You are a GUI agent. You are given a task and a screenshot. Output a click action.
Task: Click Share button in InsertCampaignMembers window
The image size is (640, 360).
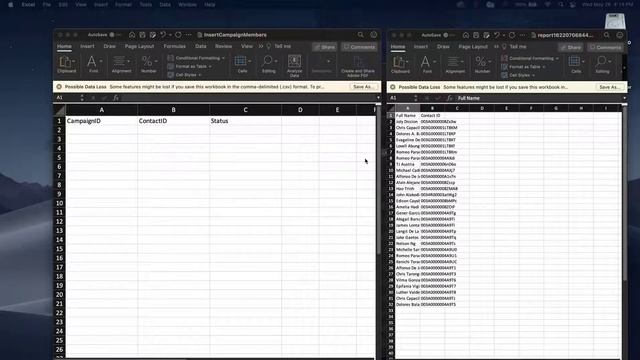[x=324, y=47]
